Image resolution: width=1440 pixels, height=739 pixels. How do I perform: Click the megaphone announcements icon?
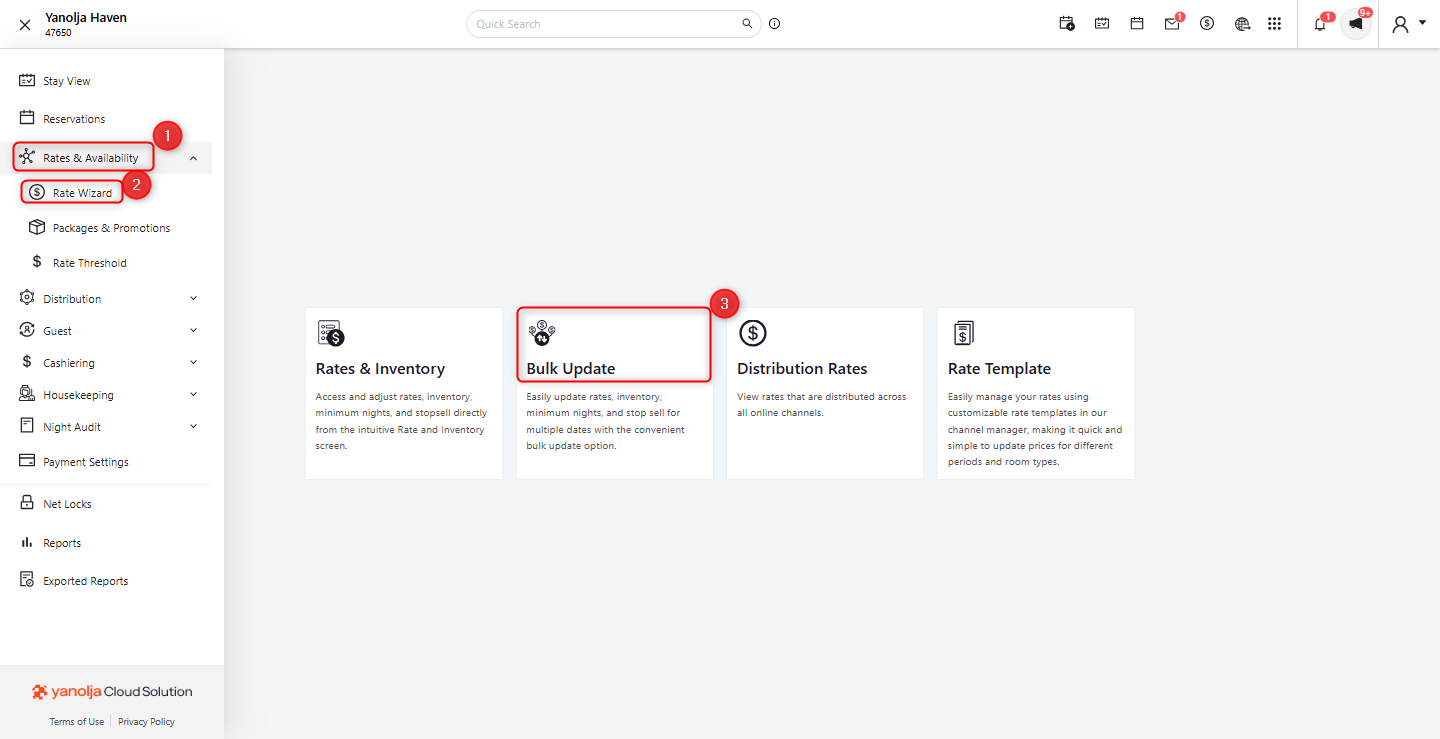tap(1356, 24)
